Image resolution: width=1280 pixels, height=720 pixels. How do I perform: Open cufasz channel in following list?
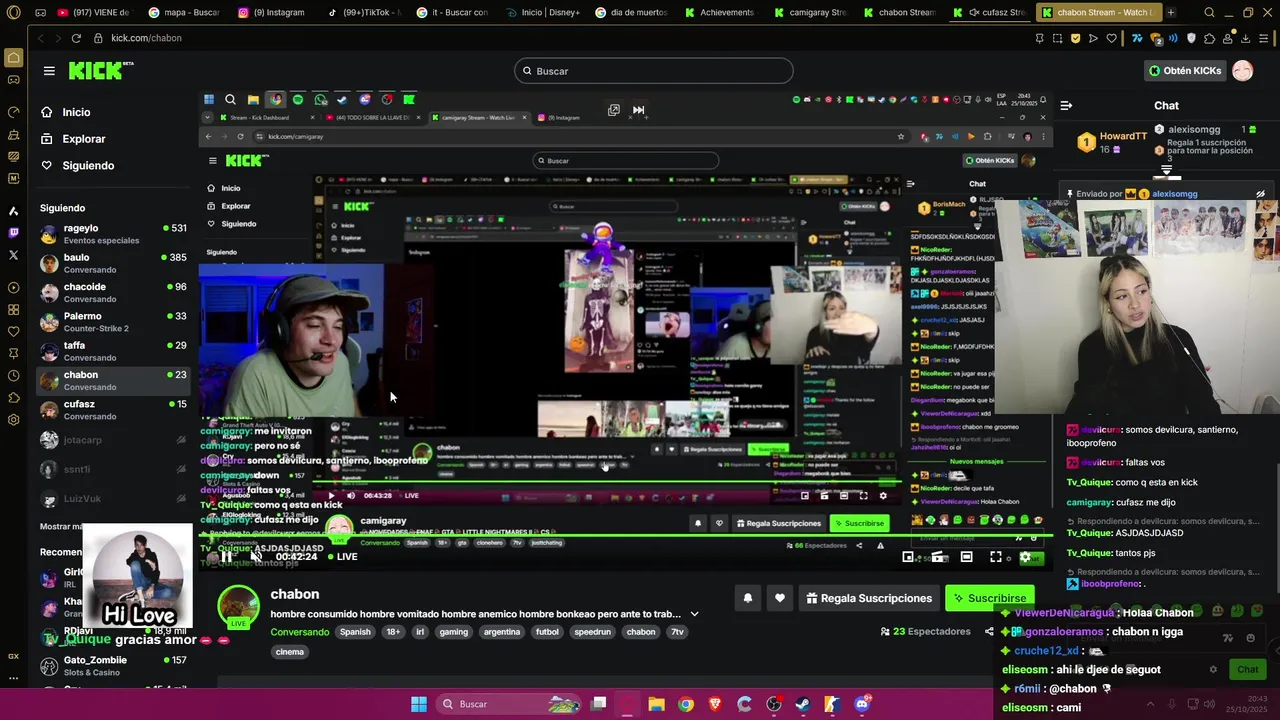[113, 410]
